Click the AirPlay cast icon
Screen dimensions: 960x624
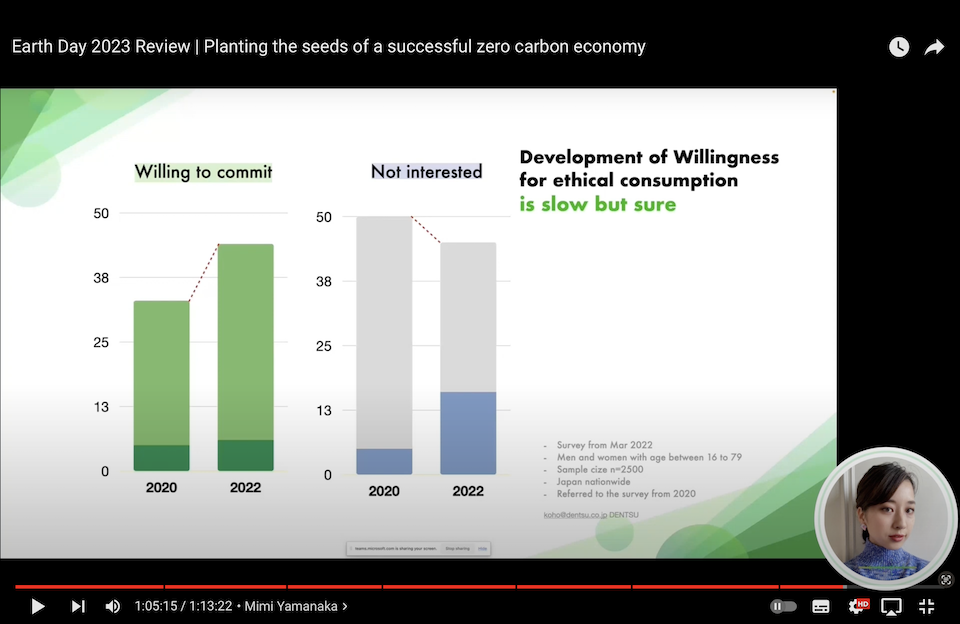pyautogui.click(x=891, y=606)
